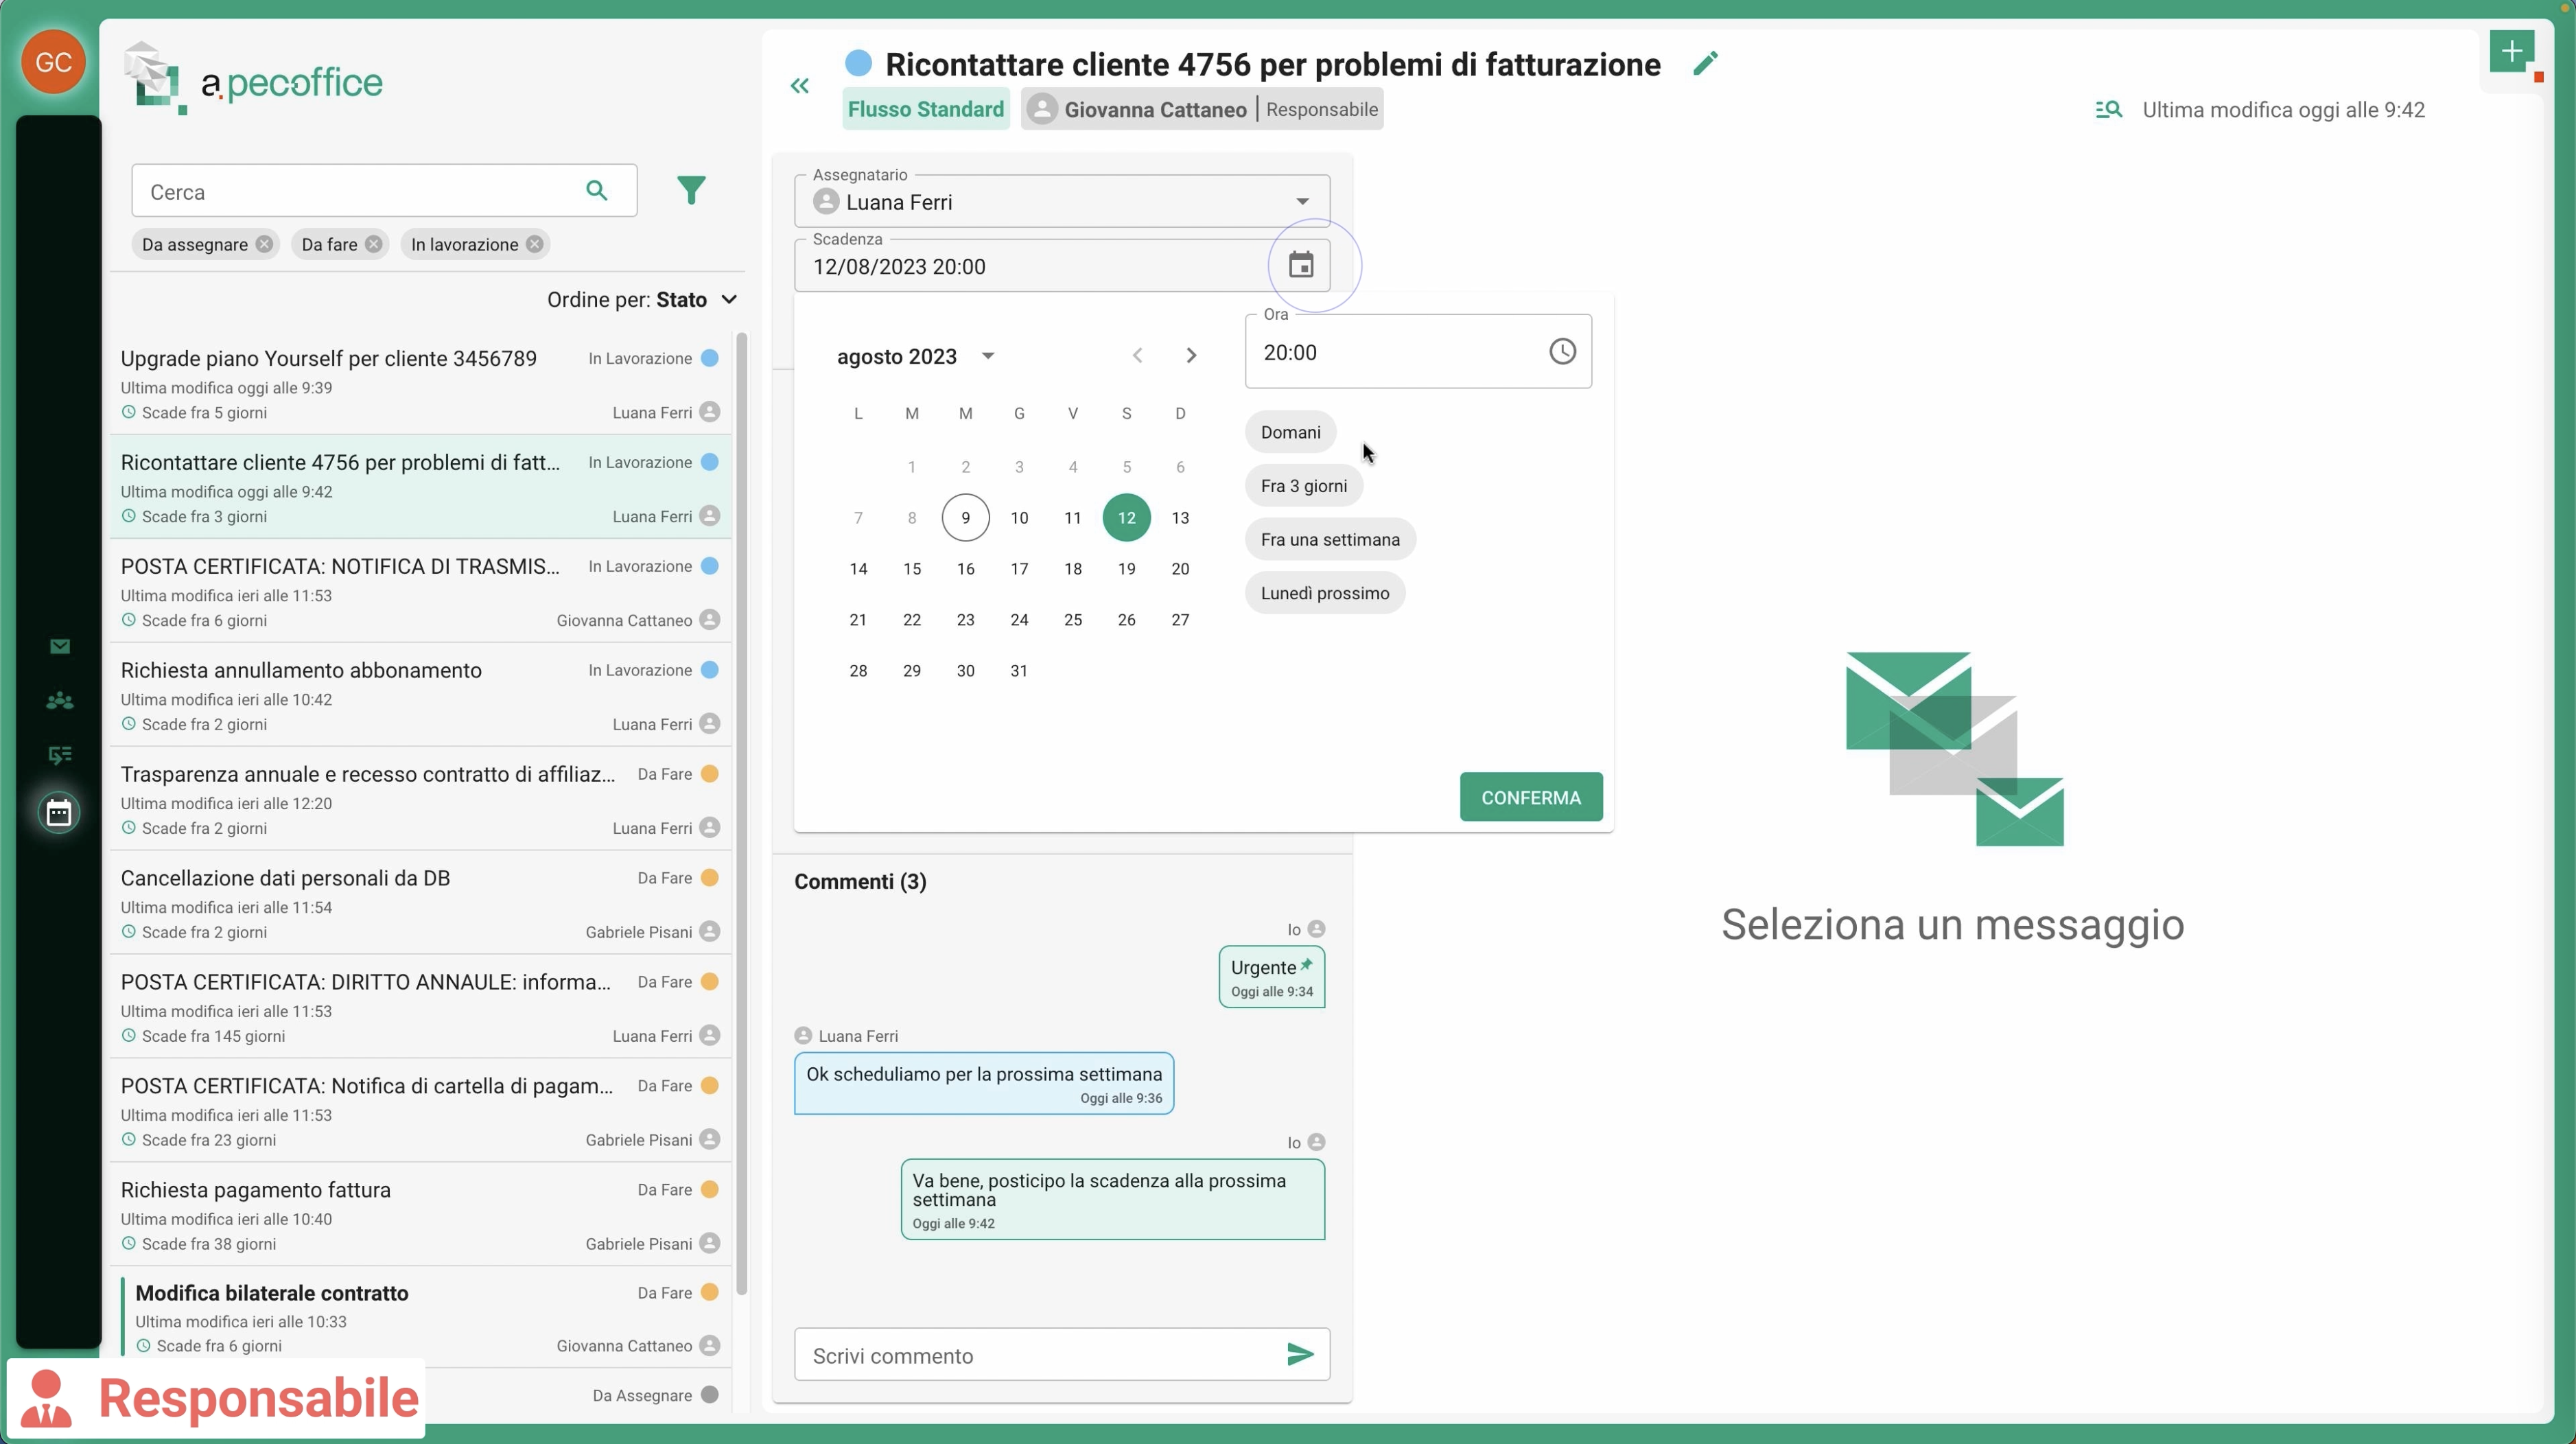Go to the previous month arrow

1137,355
